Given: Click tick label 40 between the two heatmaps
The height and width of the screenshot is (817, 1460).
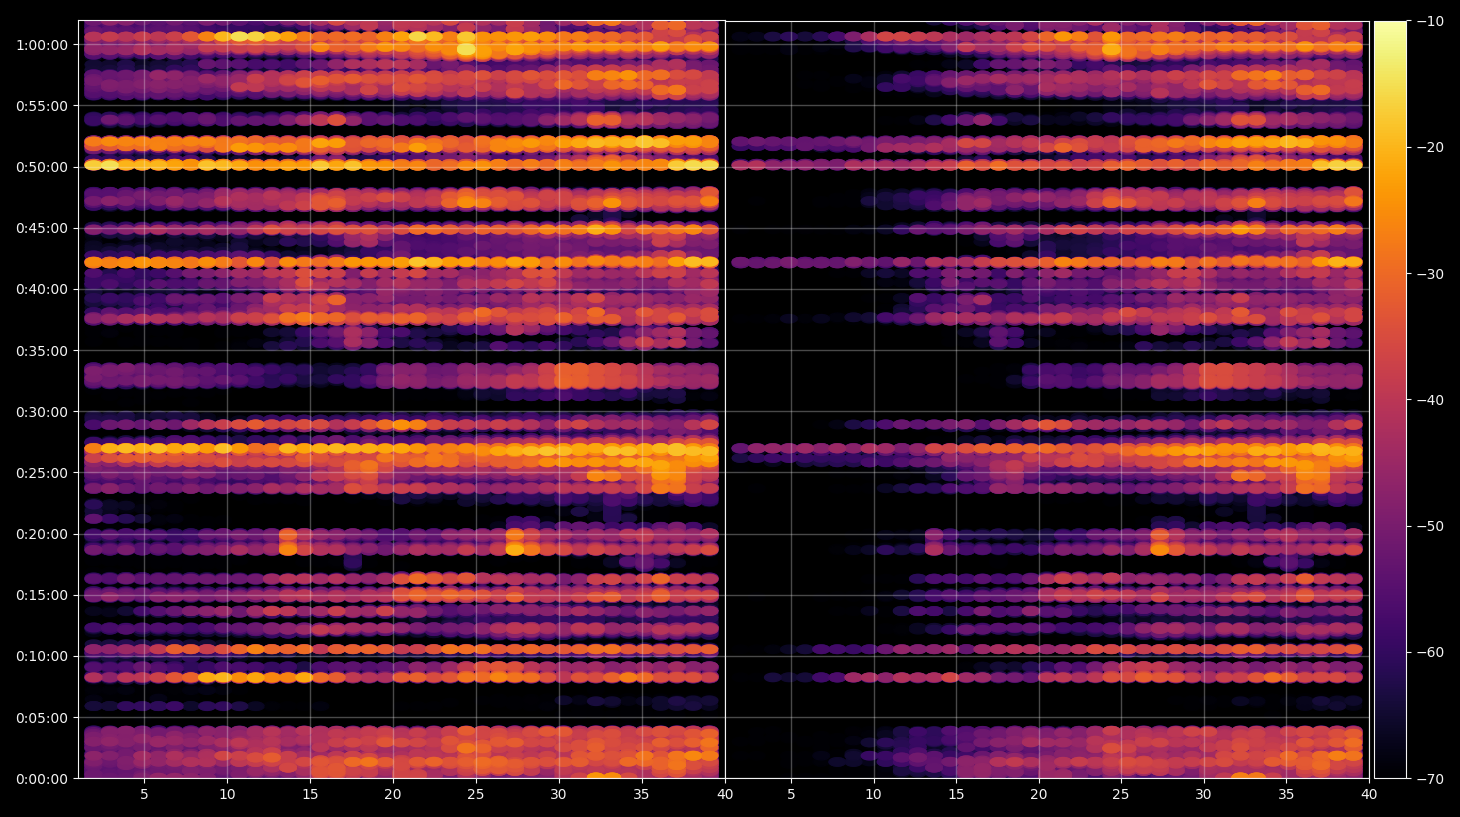Looking at the screenshot, I should [725, 795].
